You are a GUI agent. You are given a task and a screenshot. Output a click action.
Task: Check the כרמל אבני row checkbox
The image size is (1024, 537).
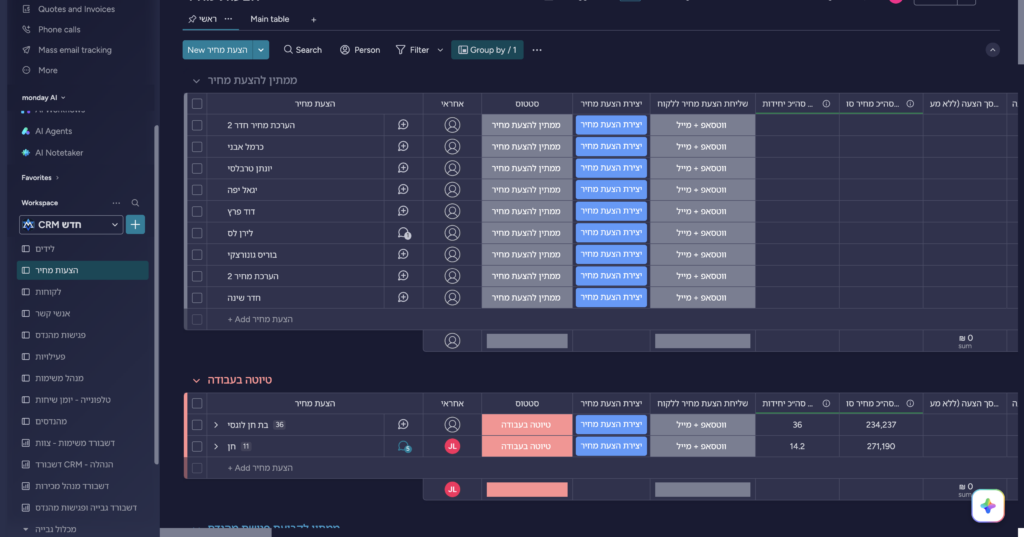[x=197, y=147]
